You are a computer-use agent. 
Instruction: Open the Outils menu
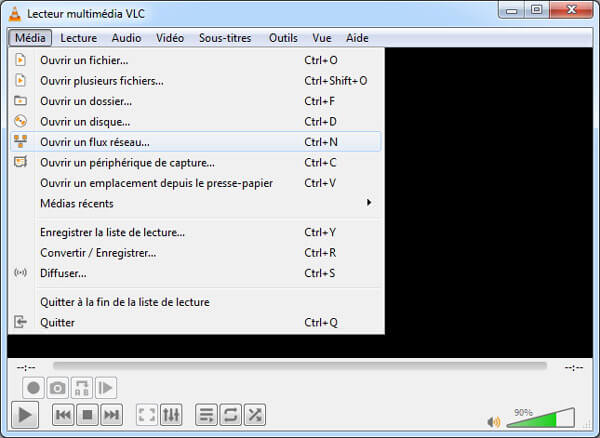coord(283,38)
